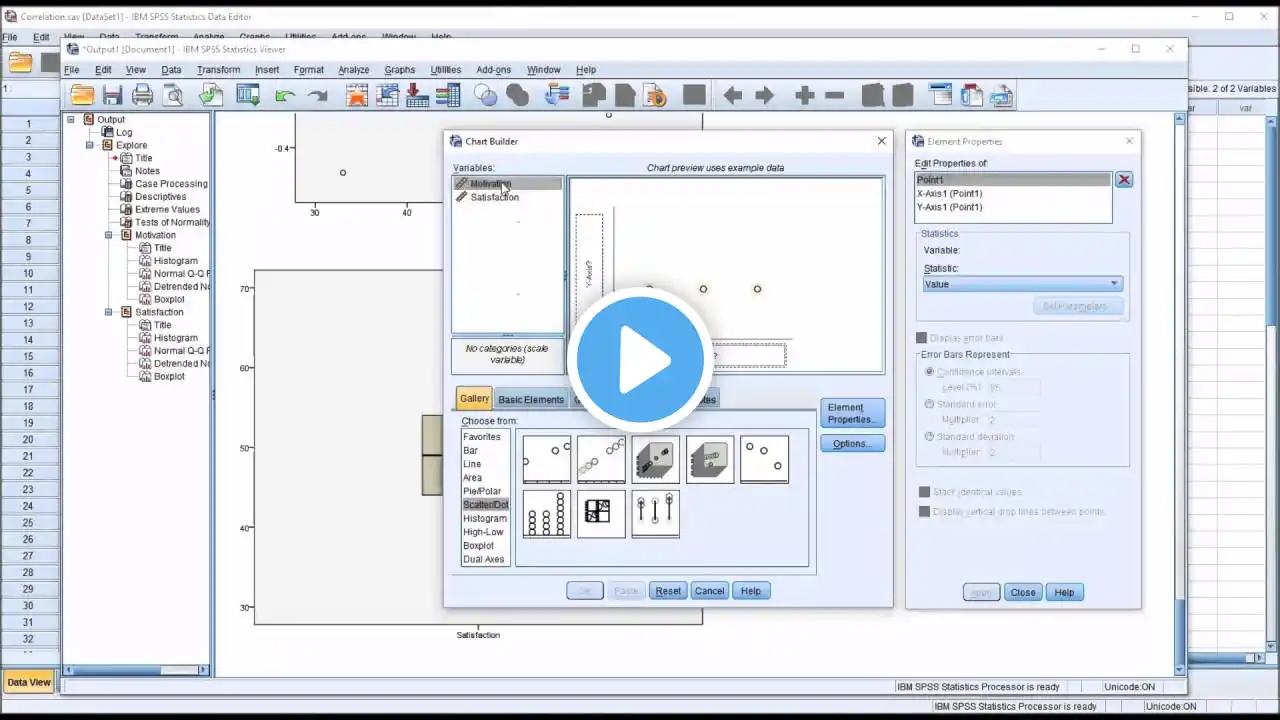
Task: Choose Boxplot from the gallery list
Action: tap(479, 546)
